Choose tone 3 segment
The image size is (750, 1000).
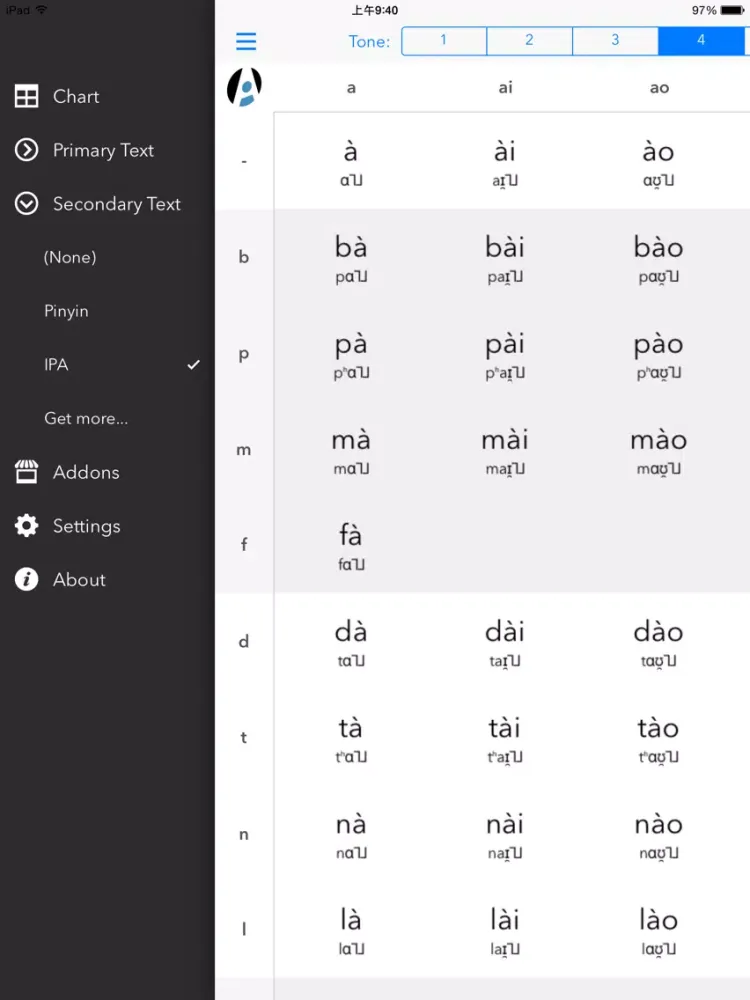coord(615,41)
